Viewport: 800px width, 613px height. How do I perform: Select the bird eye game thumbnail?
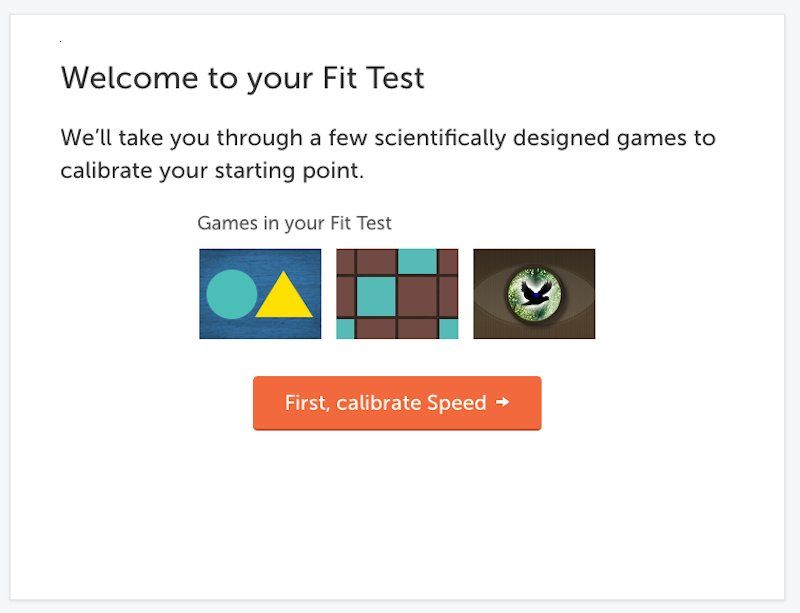click(534, 294)
